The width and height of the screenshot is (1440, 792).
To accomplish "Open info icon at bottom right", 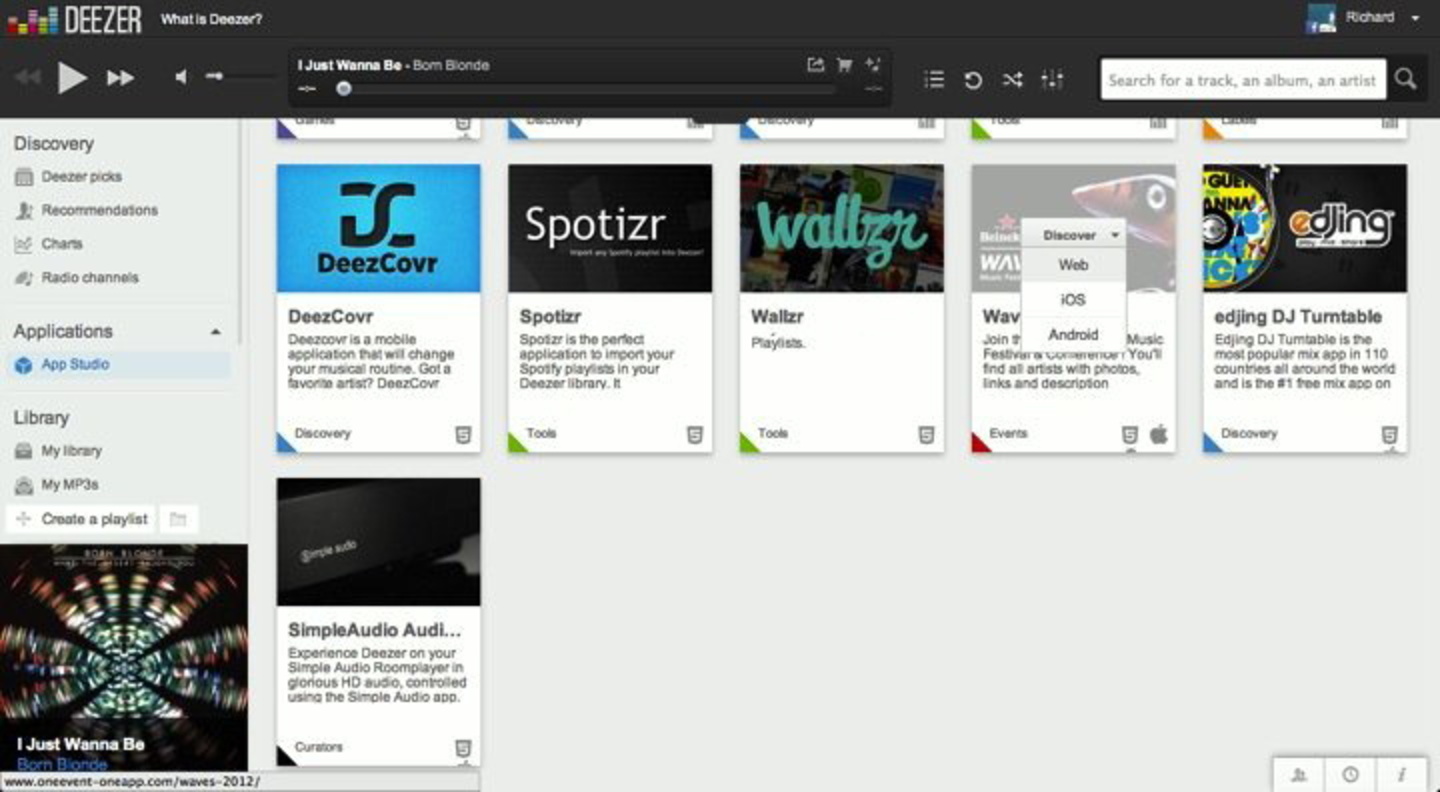I will 1402,775.
